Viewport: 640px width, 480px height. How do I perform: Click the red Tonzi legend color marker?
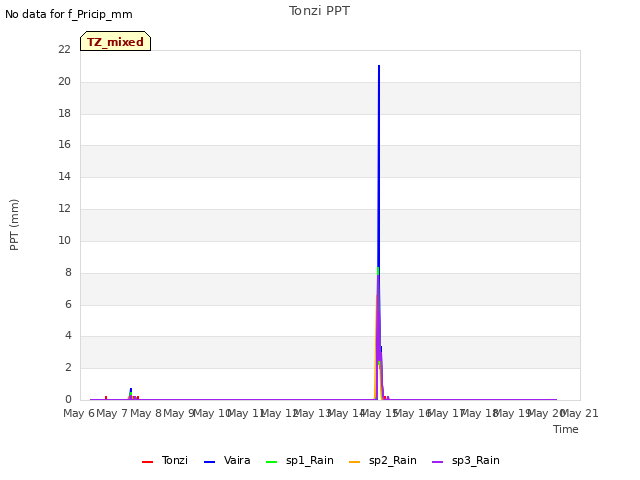point(147,462)
